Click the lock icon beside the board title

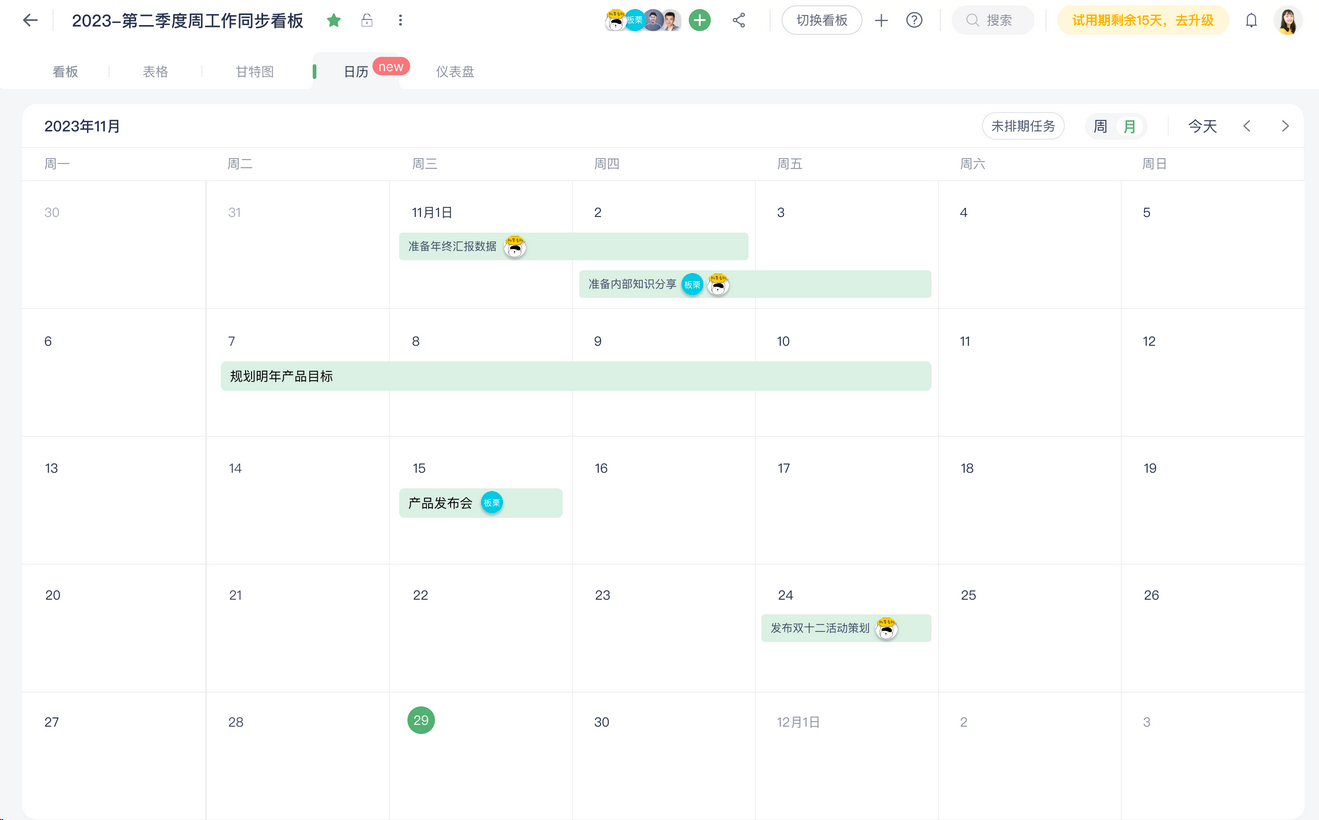pyautogui.click(x=367, y=20)
